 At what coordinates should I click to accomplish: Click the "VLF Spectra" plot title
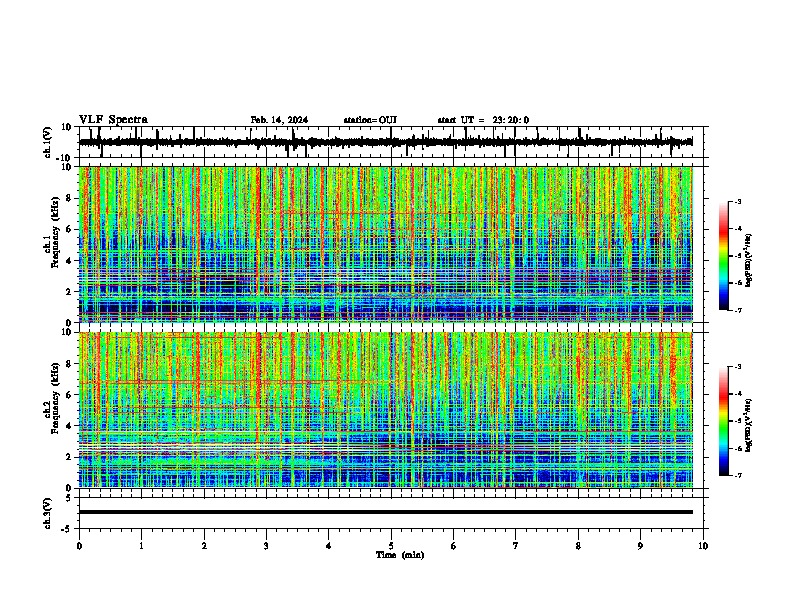[113, 120]
